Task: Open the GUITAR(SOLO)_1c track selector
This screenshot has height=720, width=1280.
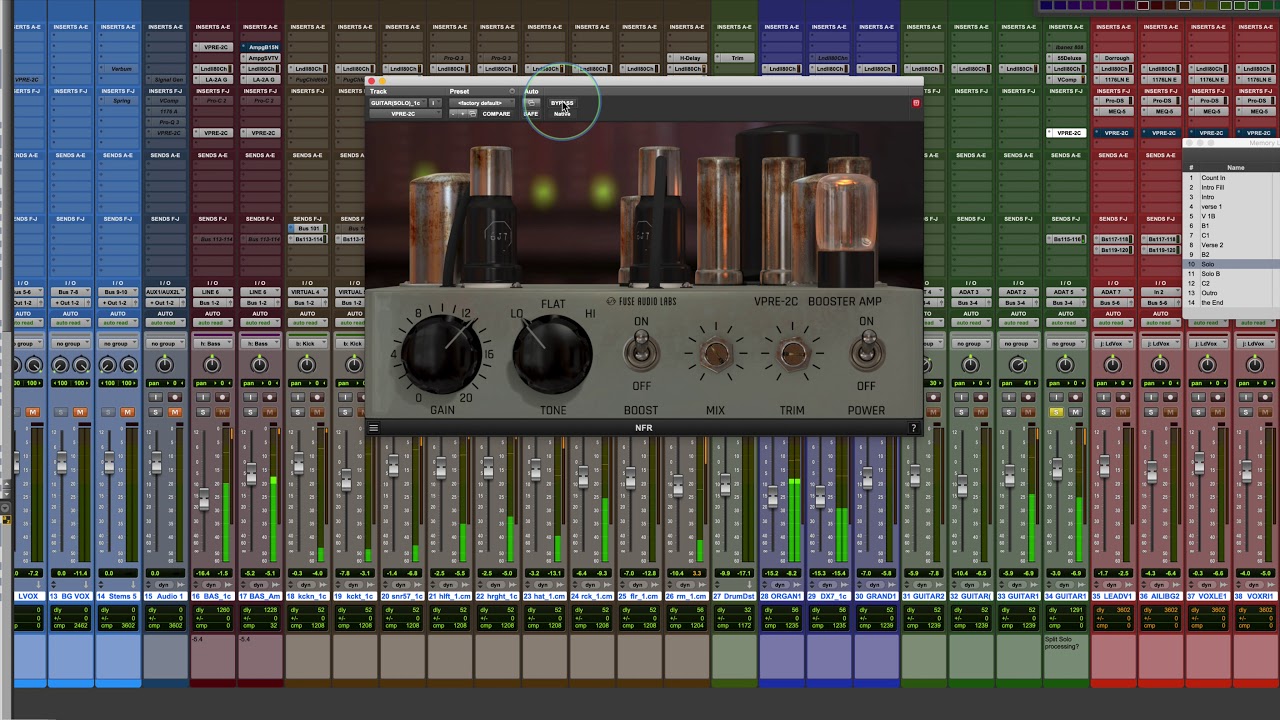Action: coord(398,103)
